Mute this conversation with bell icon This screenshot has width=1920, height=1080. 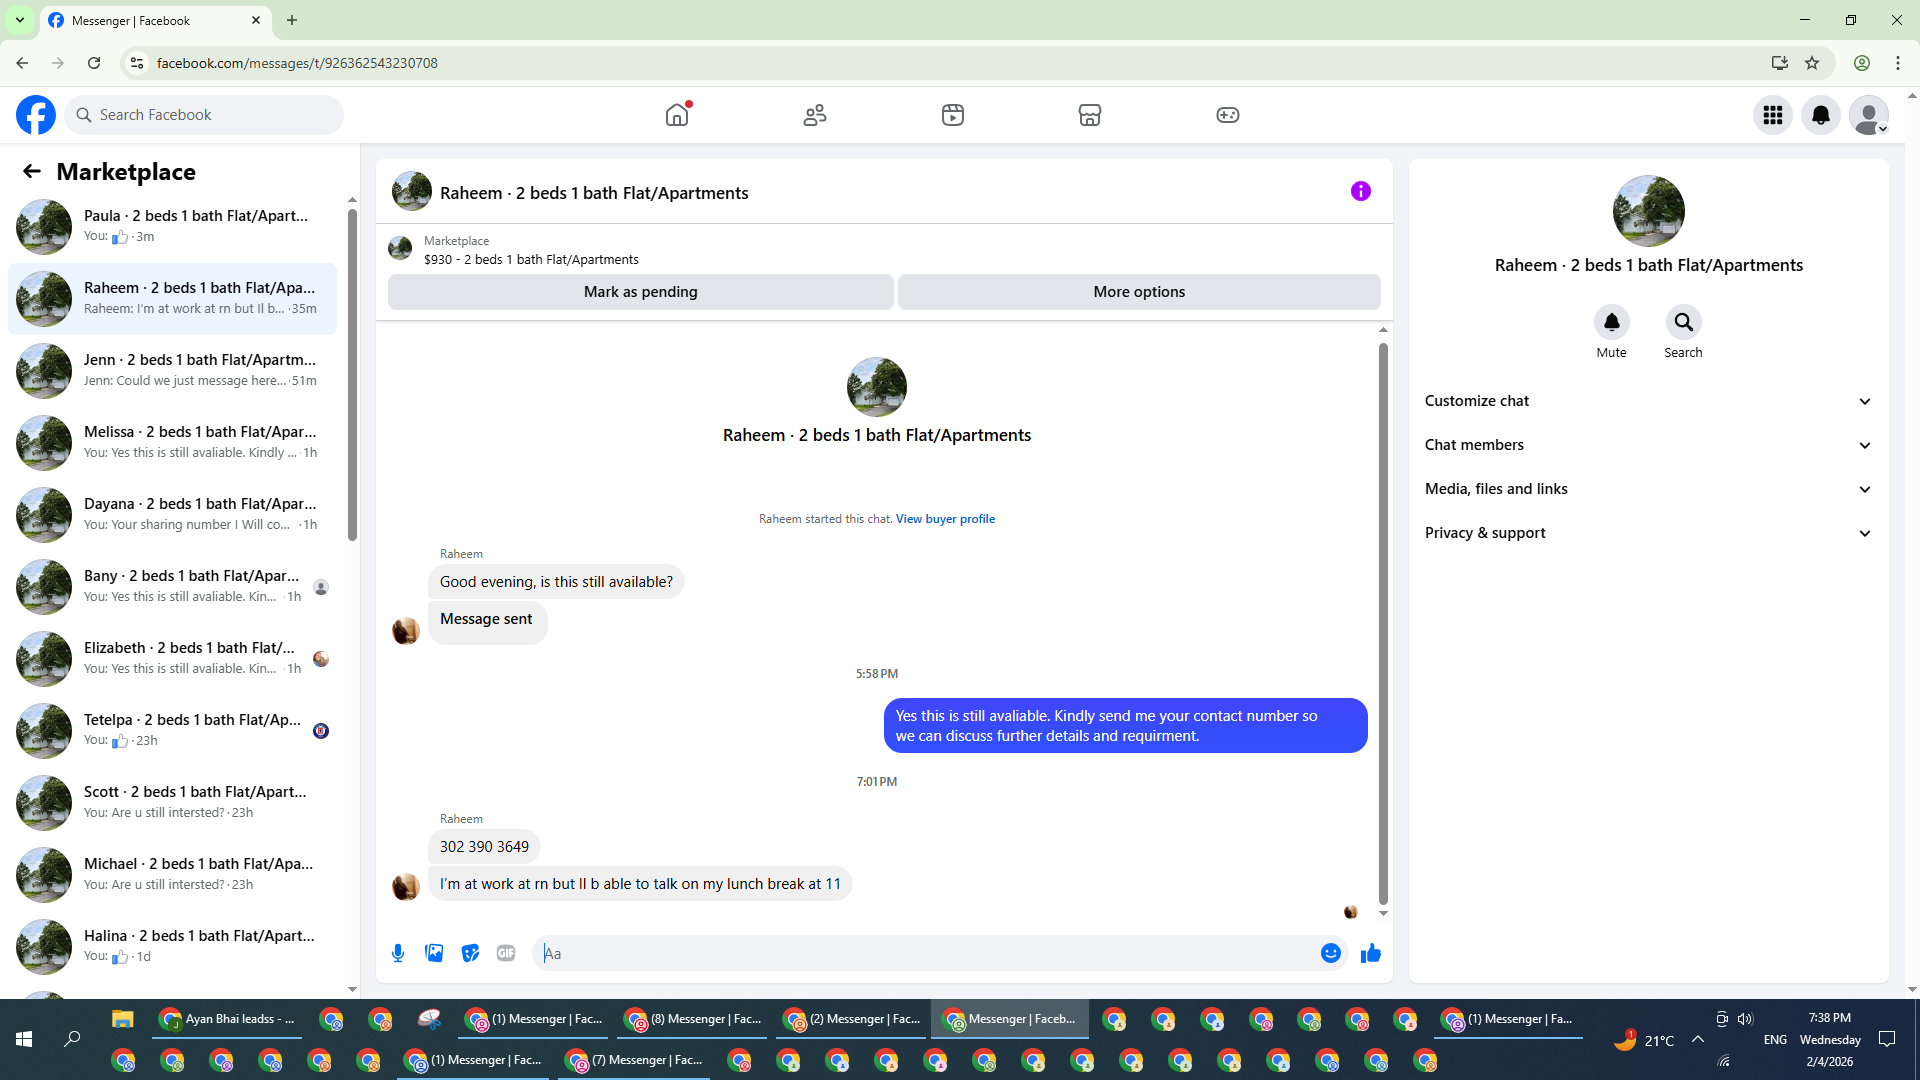point(1611,323)
